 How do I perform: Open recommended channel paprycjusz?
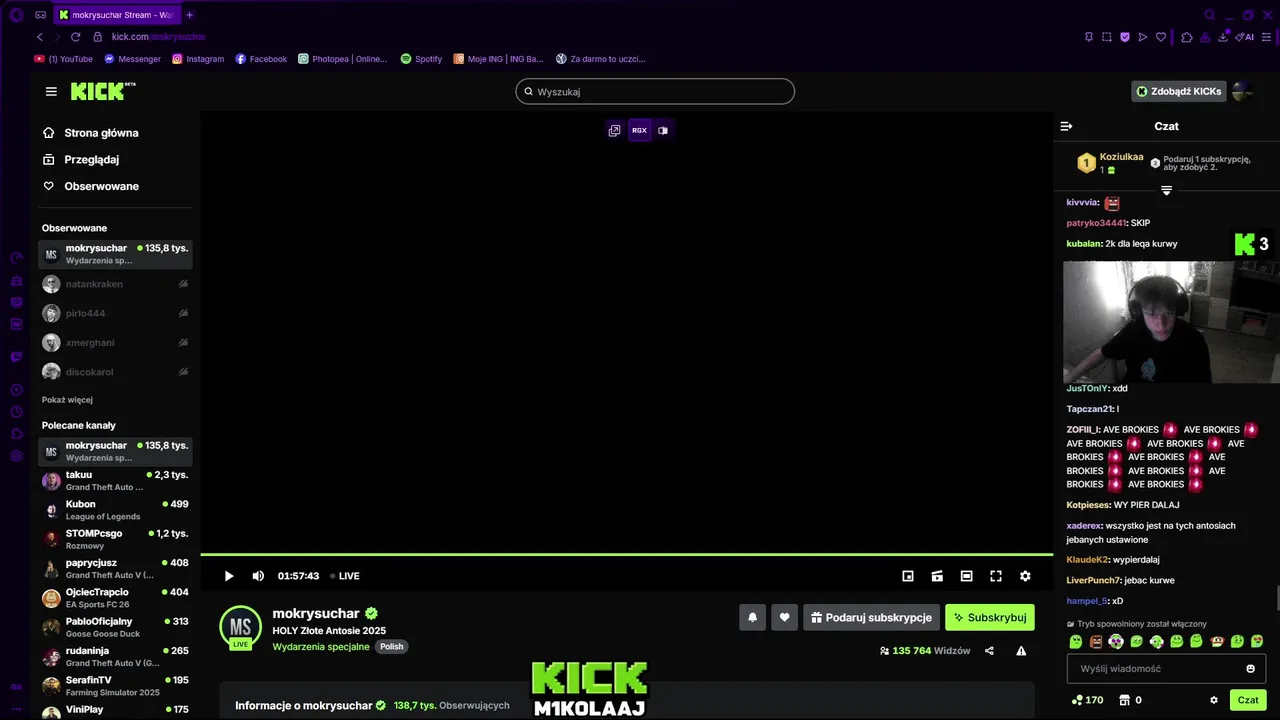coord(115,569)
